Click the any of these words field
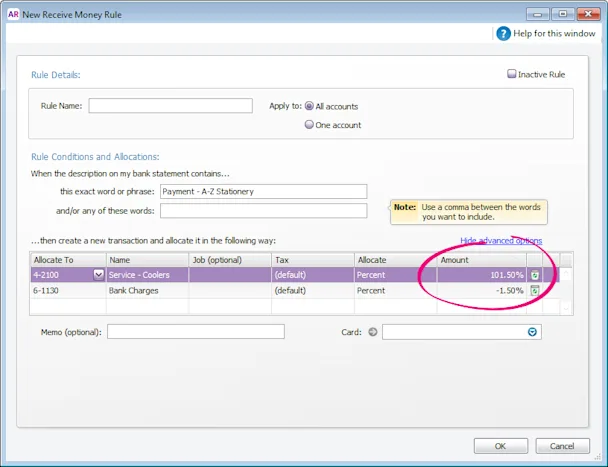This screenshot has height=467, width=608. click(264, 211)
